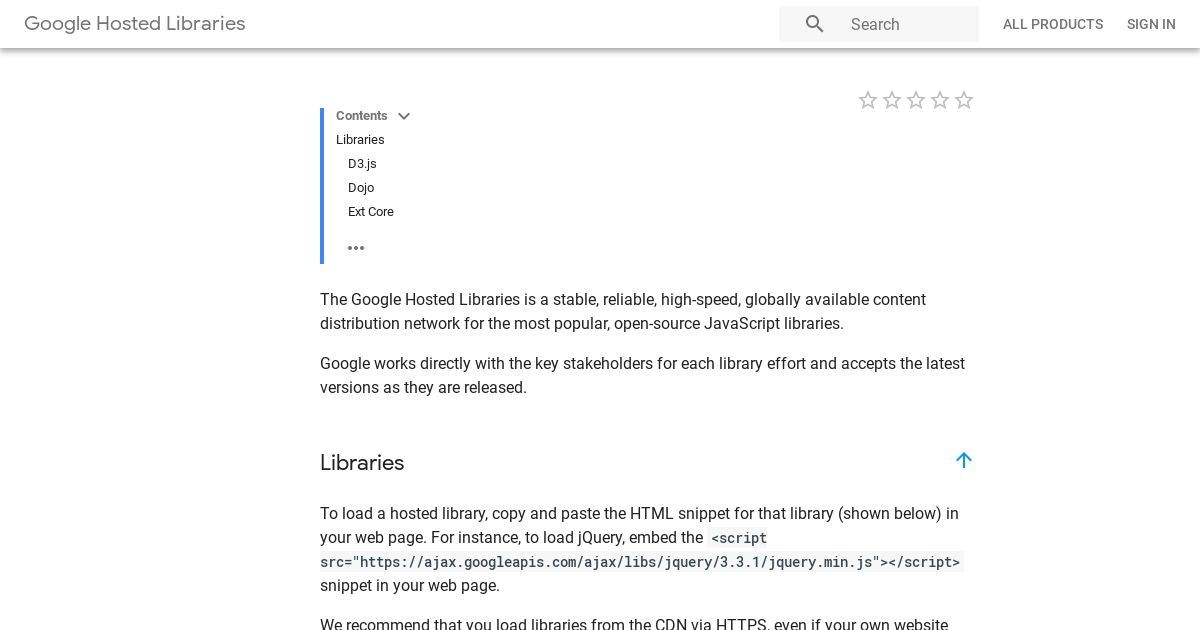Rate the page five stars
Viewport: 1200px width, 630px height.
pyautogui.click(x=964, y=100)
